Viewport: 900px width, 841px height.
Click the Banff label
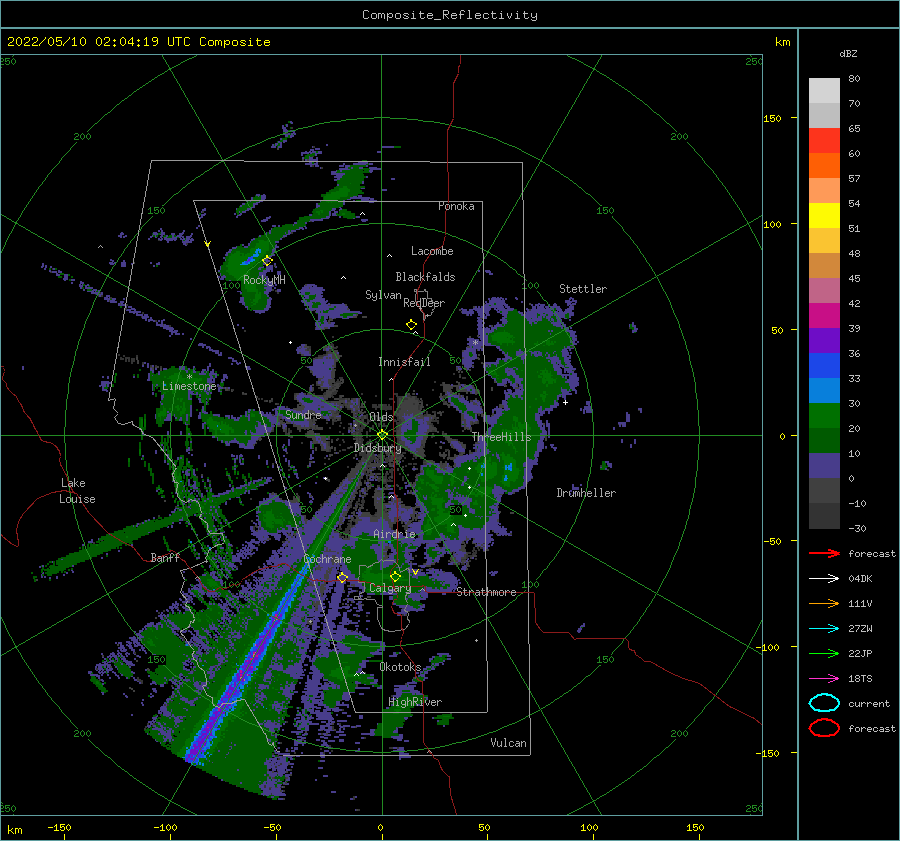[165, 558]
